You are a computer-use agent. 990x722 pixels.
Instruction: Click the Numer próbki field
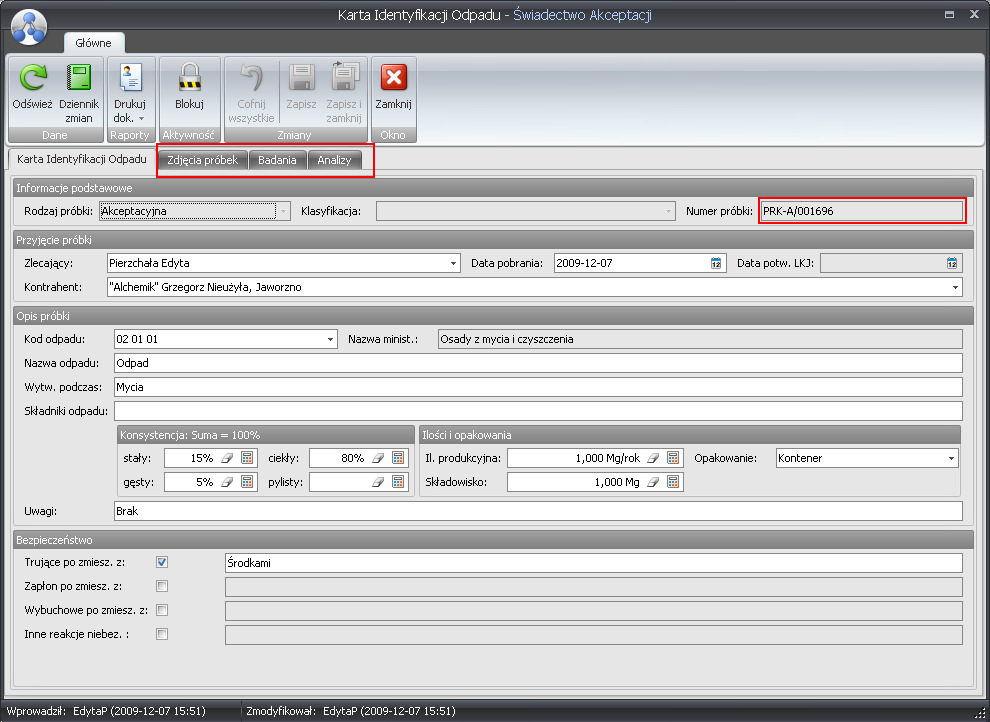point(862,211)
